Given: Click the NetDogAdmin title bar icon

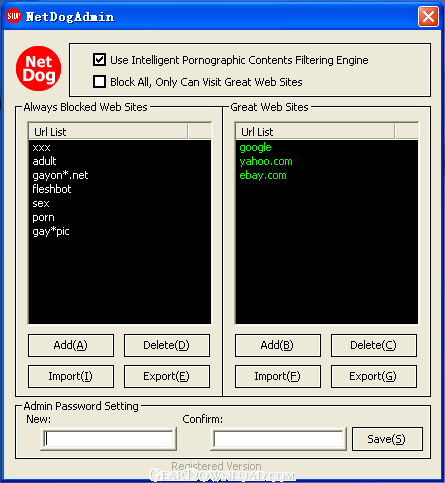Looking at the screenshot, I should tap(14, 16).
